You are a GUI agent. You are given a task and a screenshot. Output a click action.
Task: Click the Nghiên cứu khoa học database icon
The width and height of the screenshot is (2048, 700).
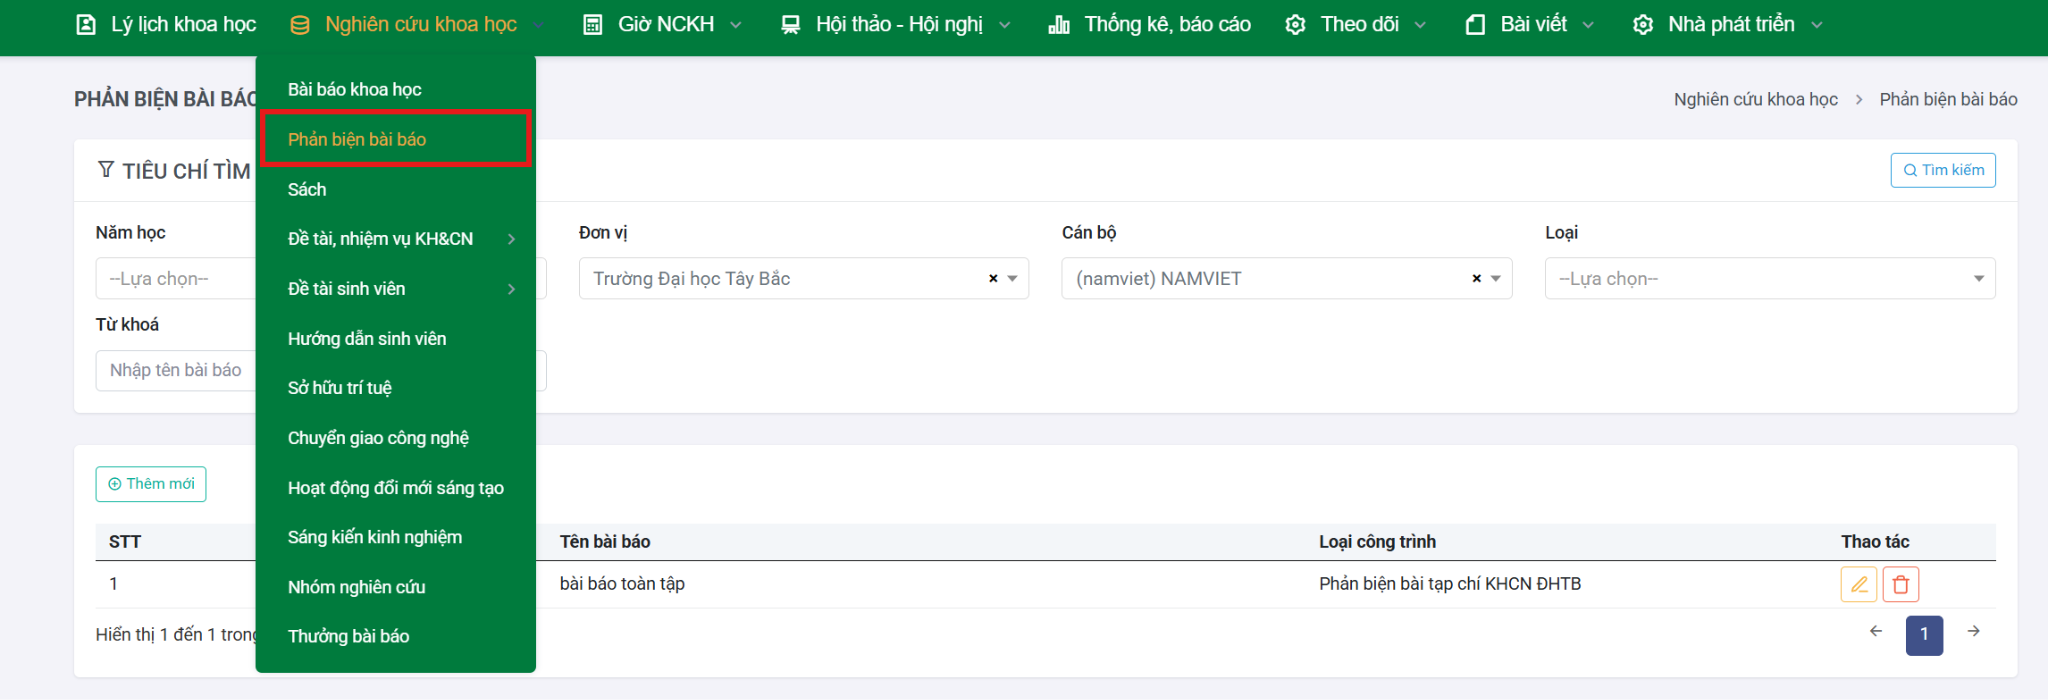(299, 25)
